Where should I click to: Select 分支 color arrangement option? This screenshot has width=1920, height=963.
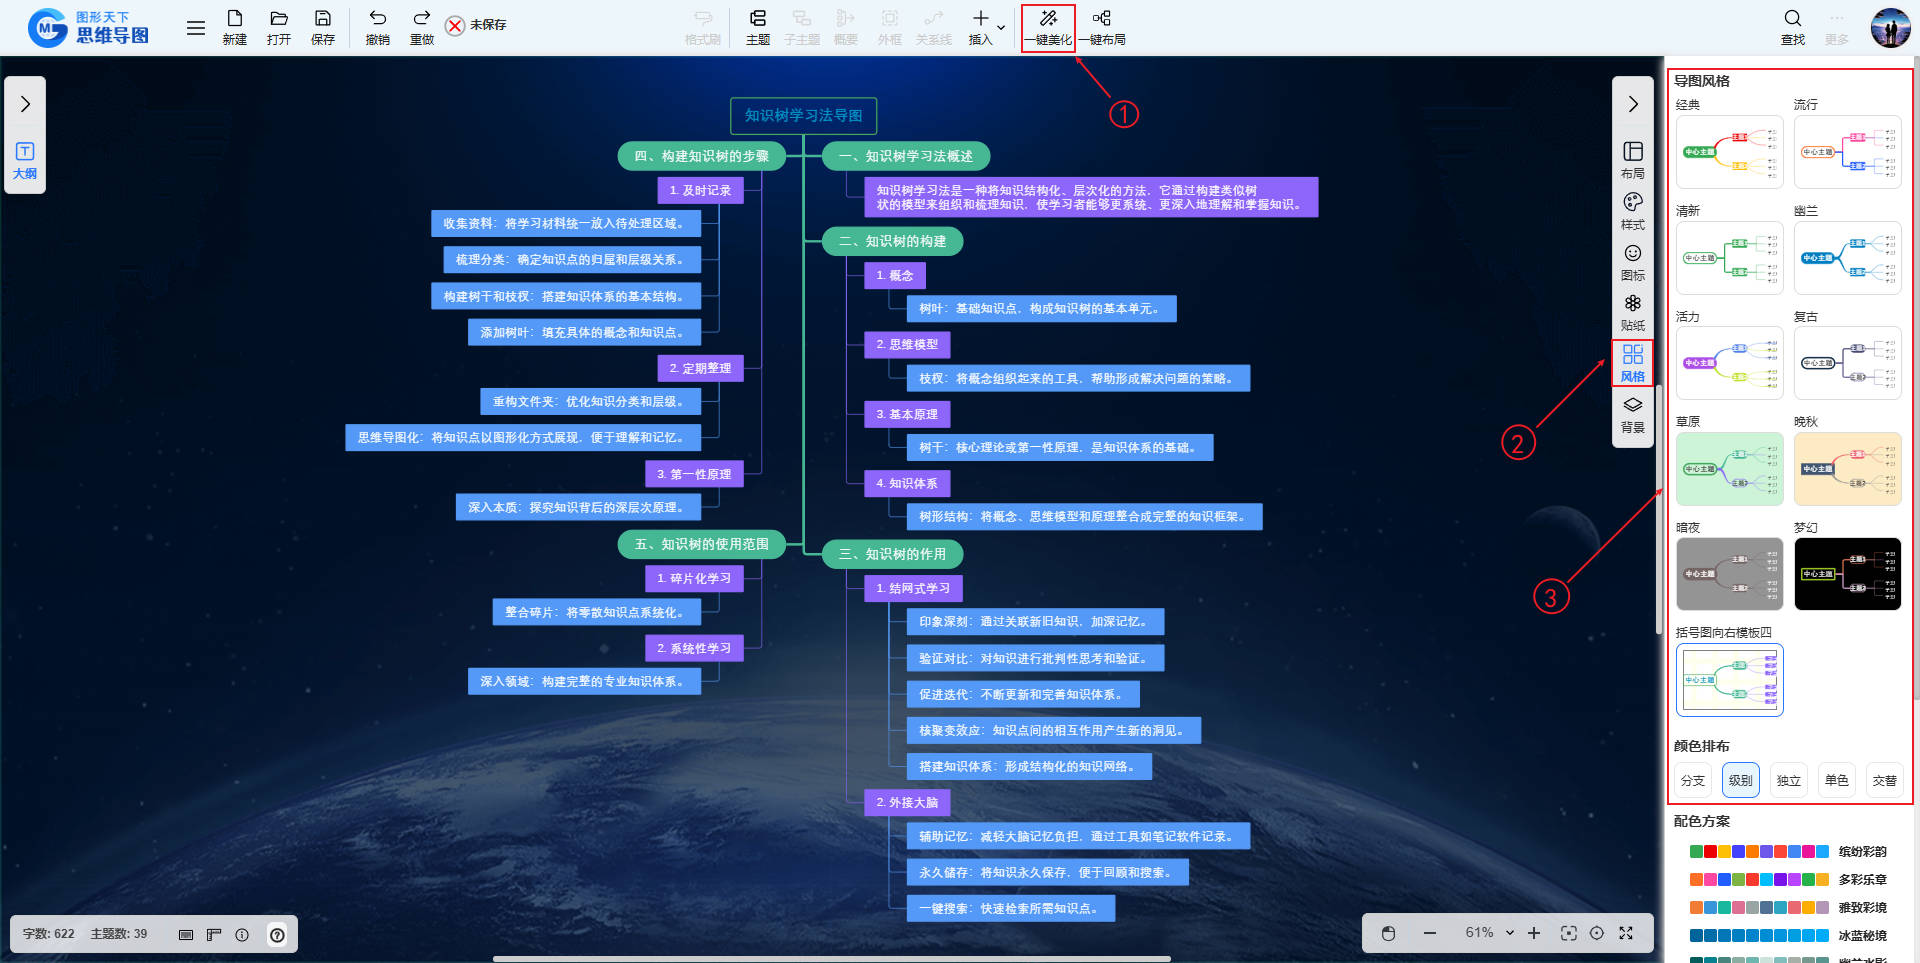point(1692,780)
